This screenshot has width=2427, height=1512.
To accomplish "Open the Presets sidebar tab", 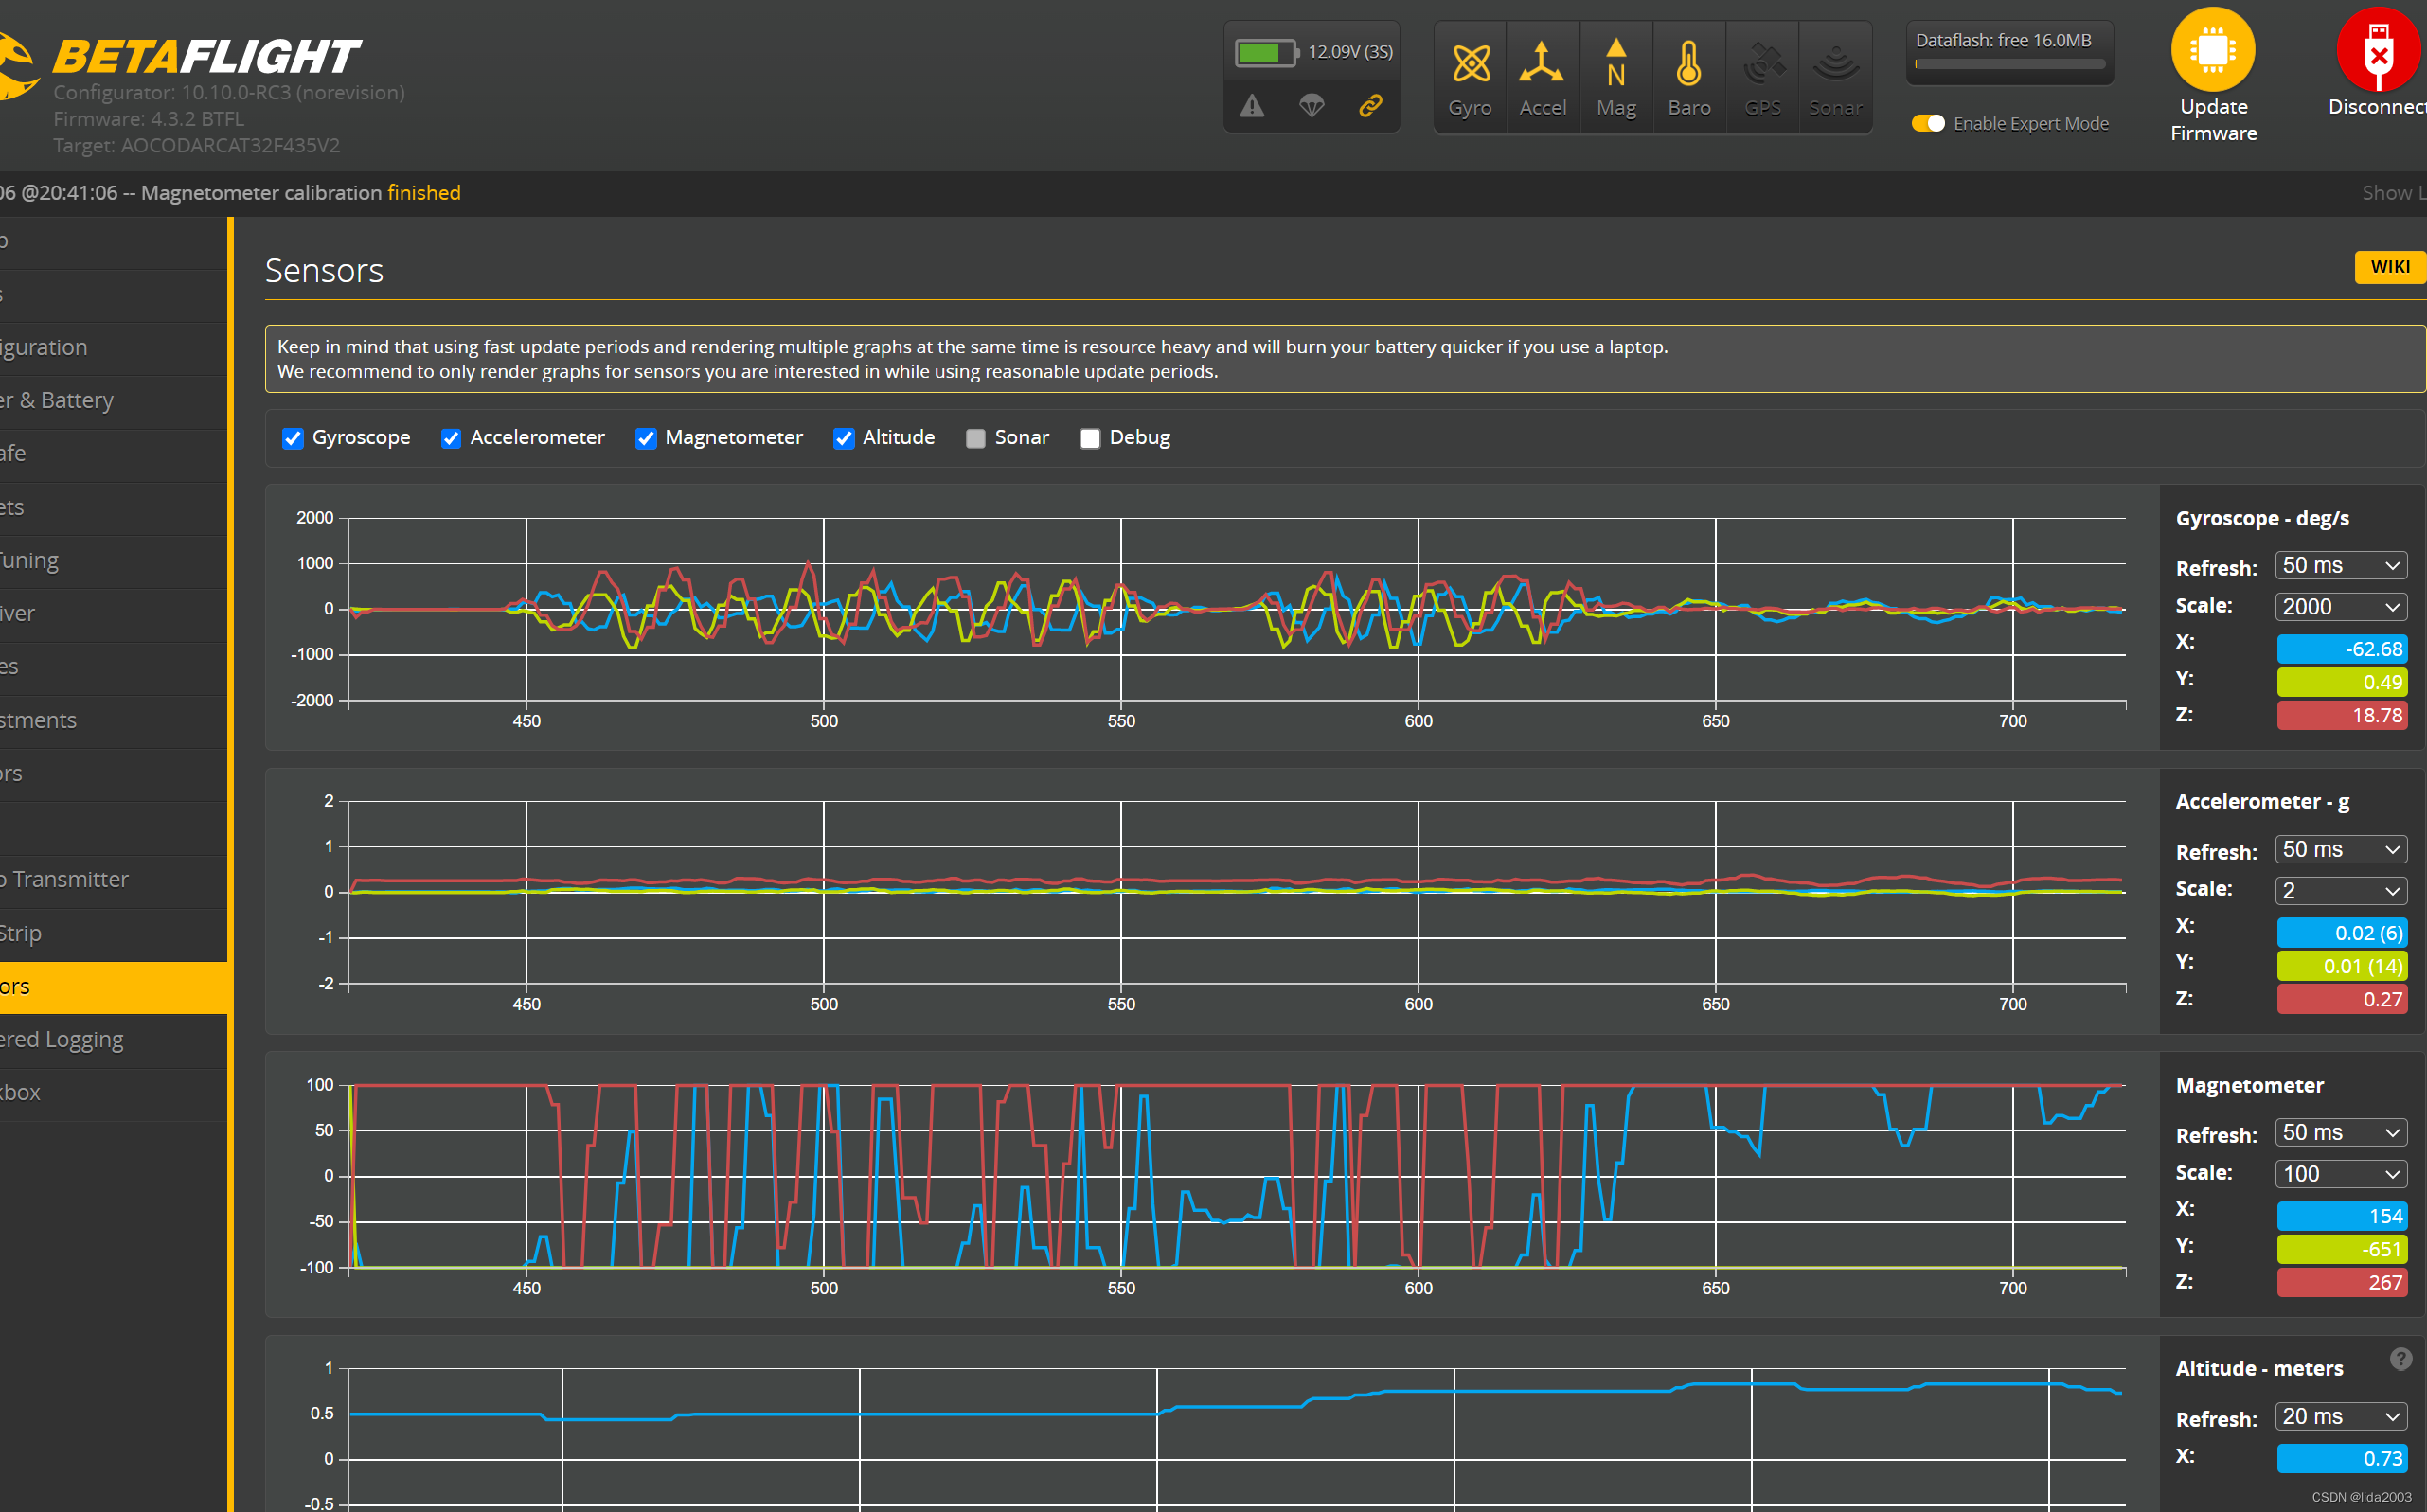I will coord(113,507).
